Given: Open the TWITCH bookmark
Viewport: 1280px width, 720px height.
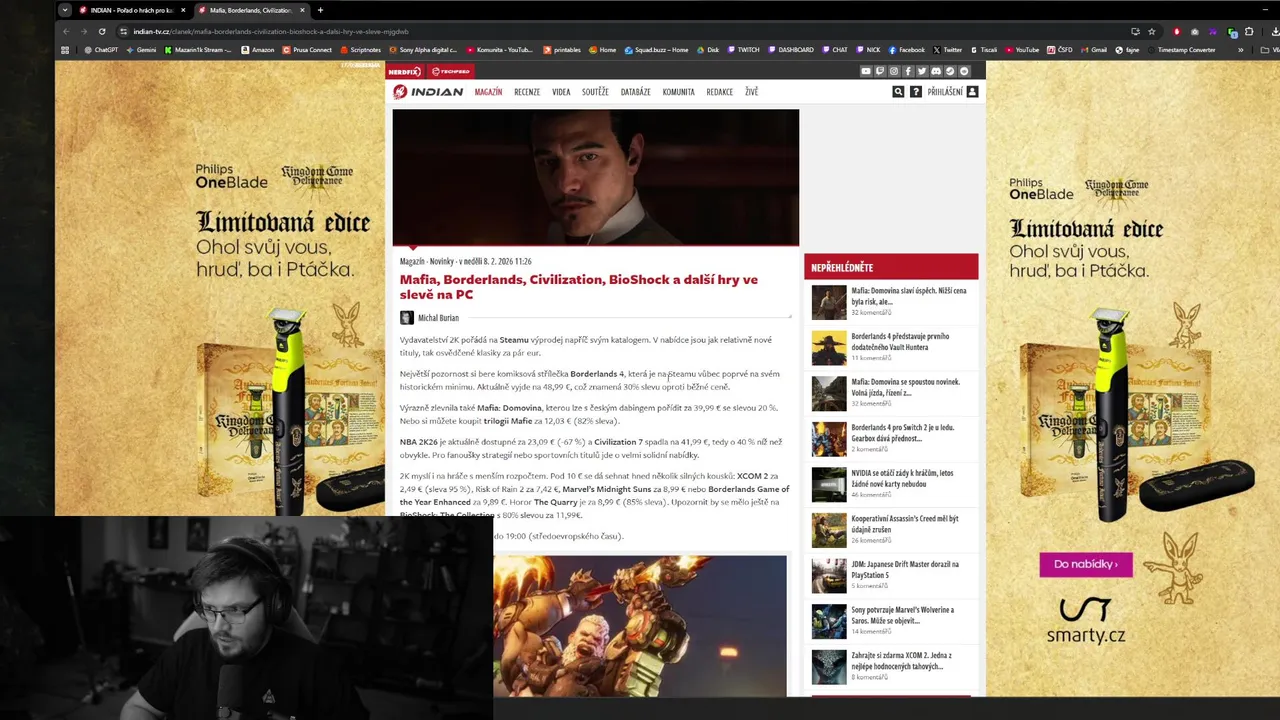Looking at the screenshot, I should coord(744,49).
